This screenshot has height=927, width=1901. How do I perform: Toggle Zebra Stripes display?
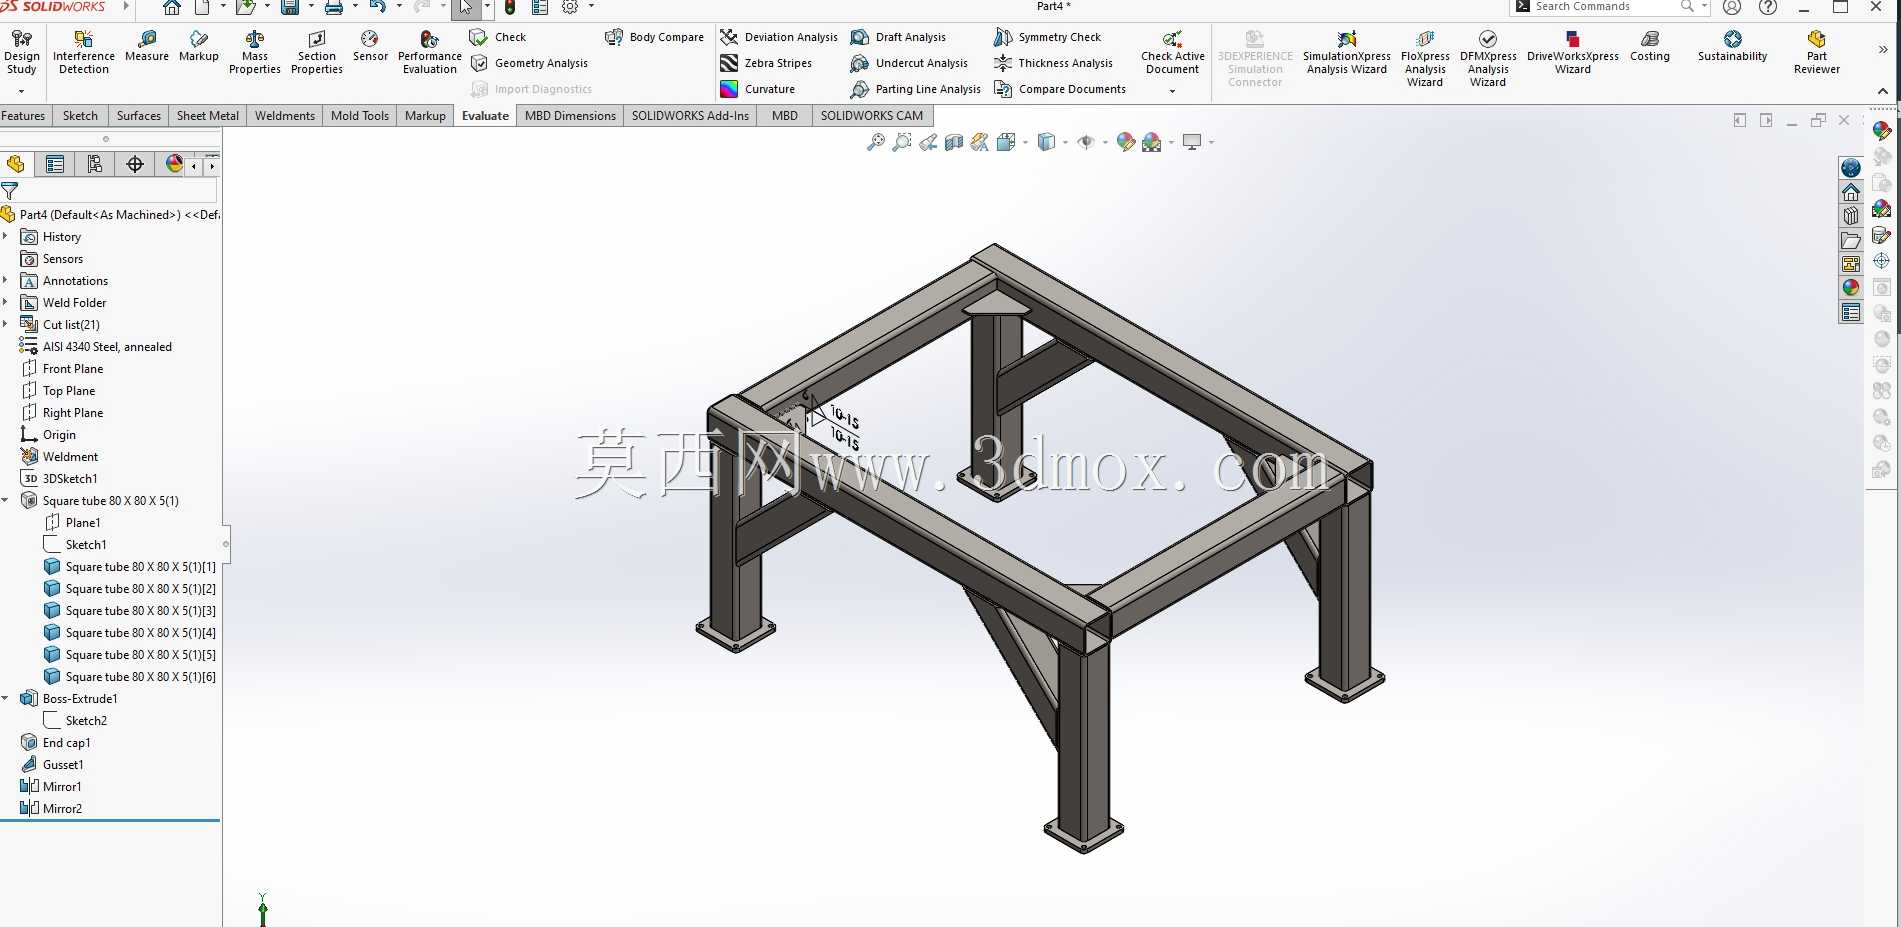click(766, 63)
